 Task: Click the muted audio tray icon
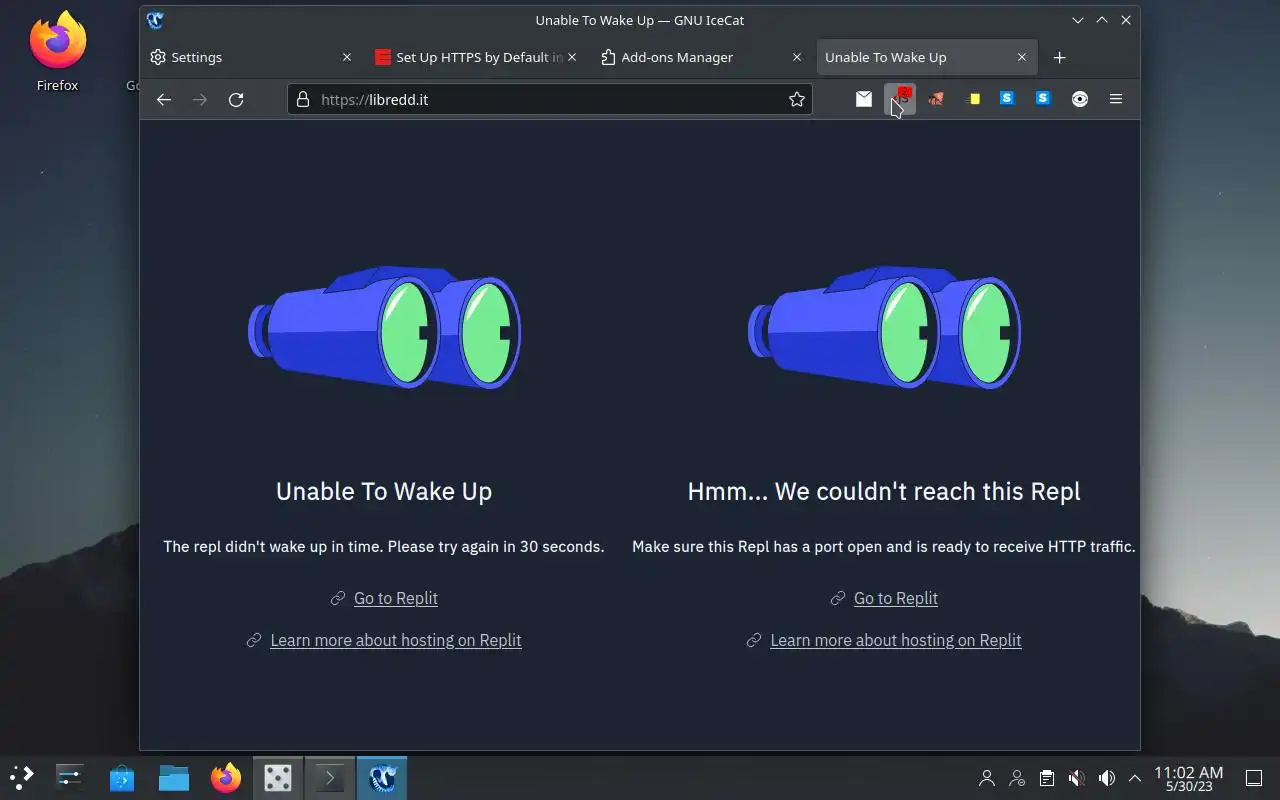[1076, 778]
